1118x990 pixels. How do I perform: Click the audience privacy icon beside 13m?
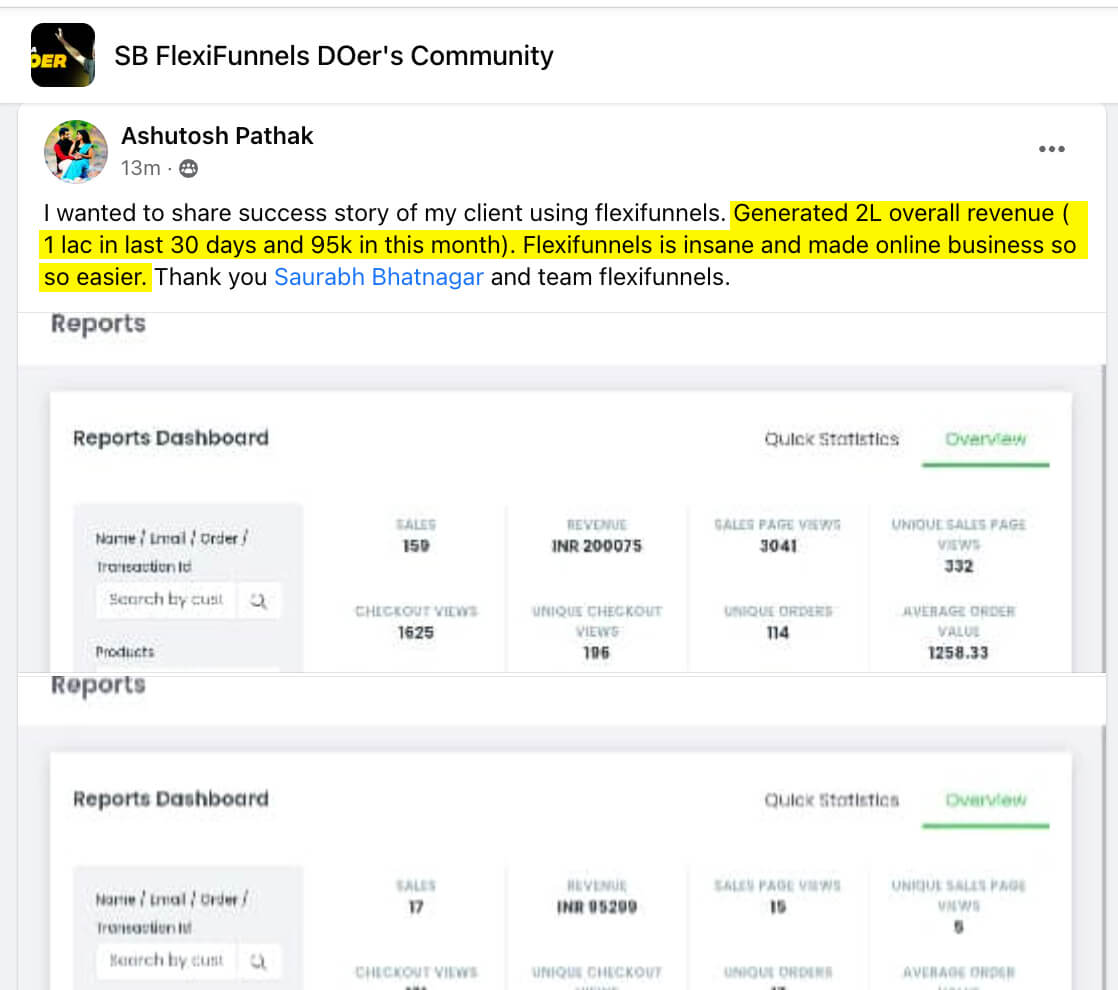coord(188,169)
